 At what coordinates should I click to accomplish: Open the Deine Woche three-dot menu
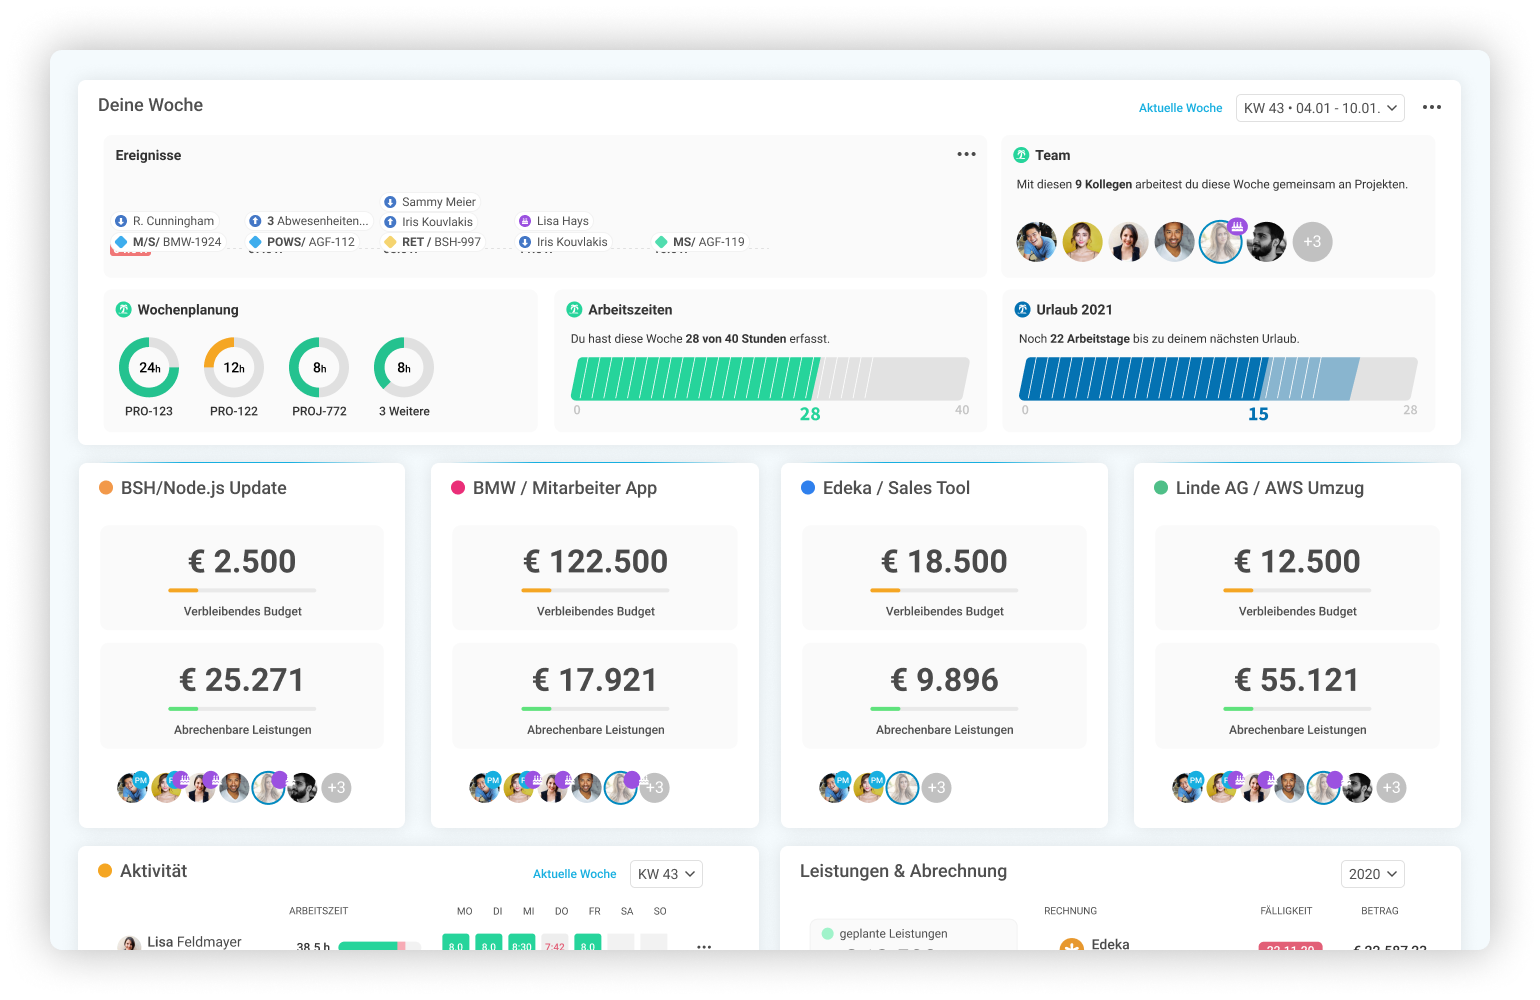(1431, 107)
